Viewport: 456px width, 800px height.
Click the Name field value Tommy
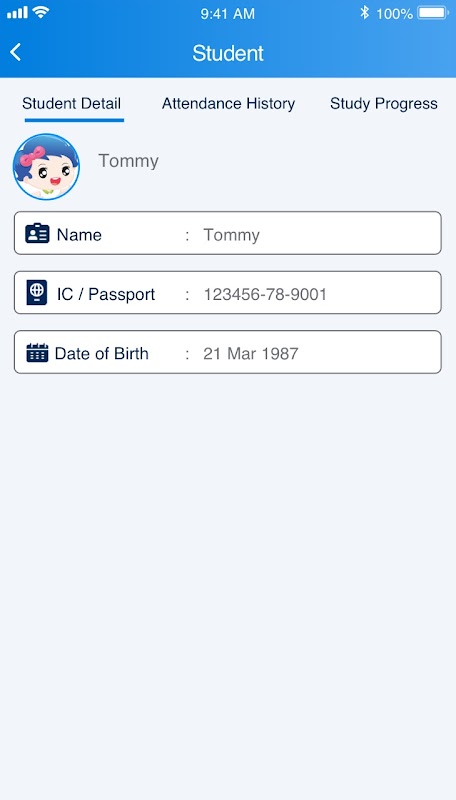pos(232,235)
